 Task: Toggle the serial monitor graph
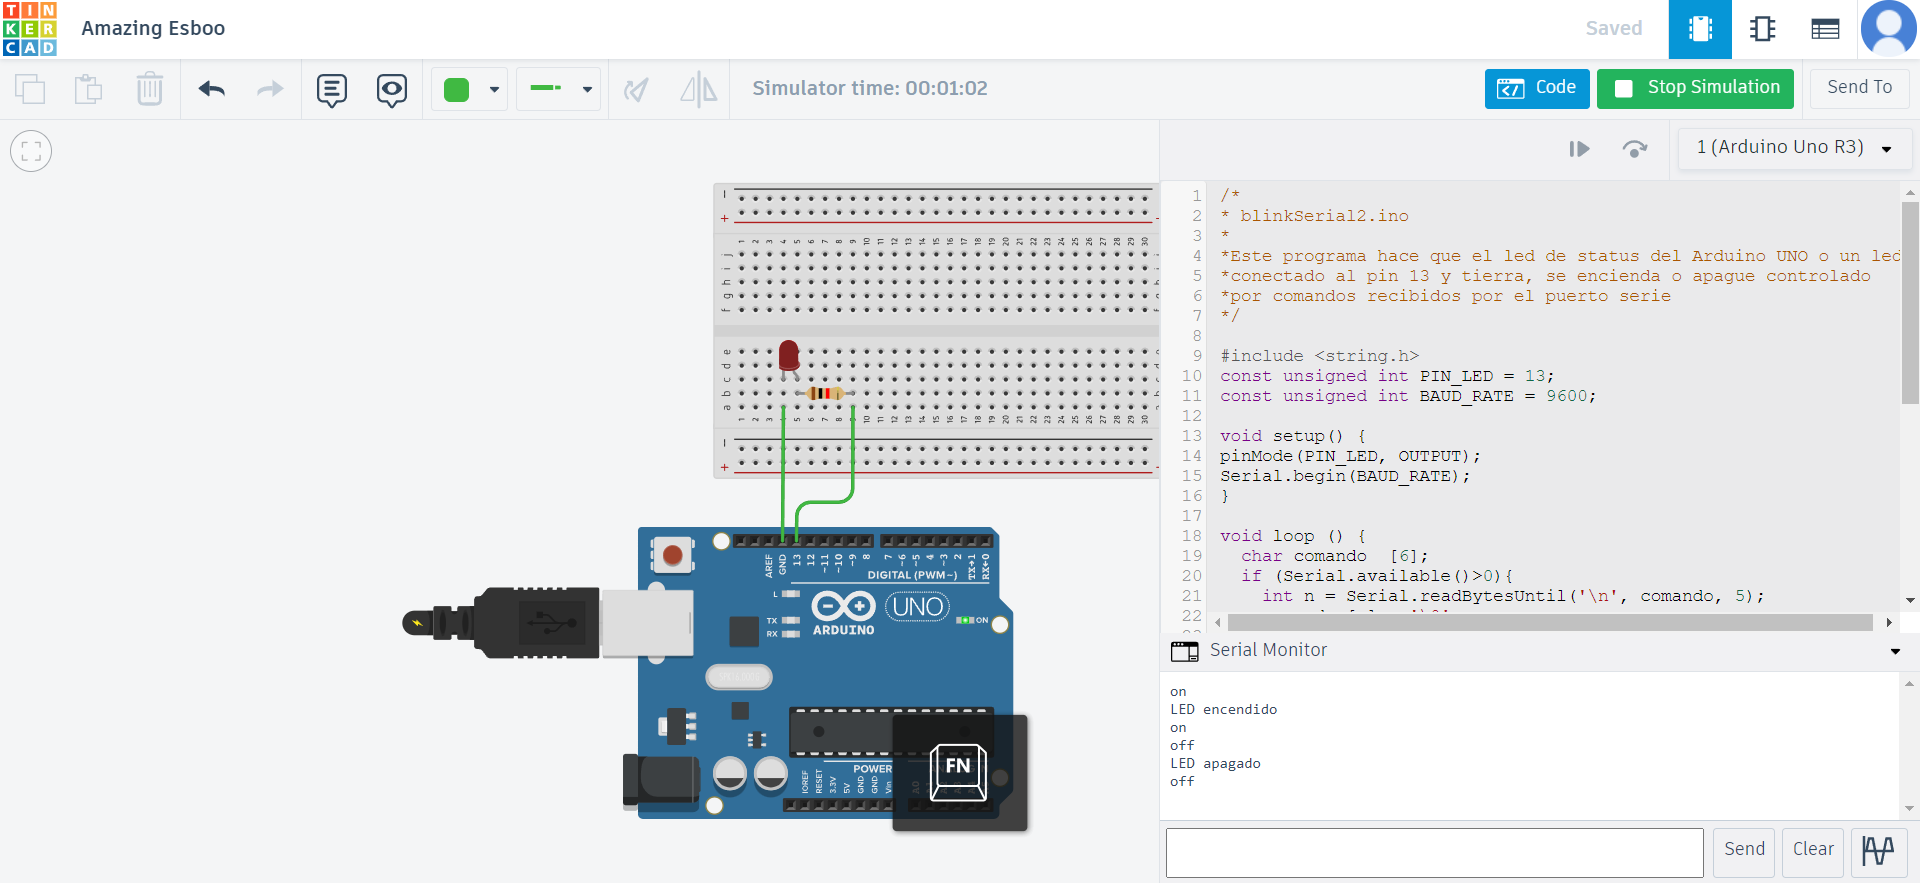1878,851
